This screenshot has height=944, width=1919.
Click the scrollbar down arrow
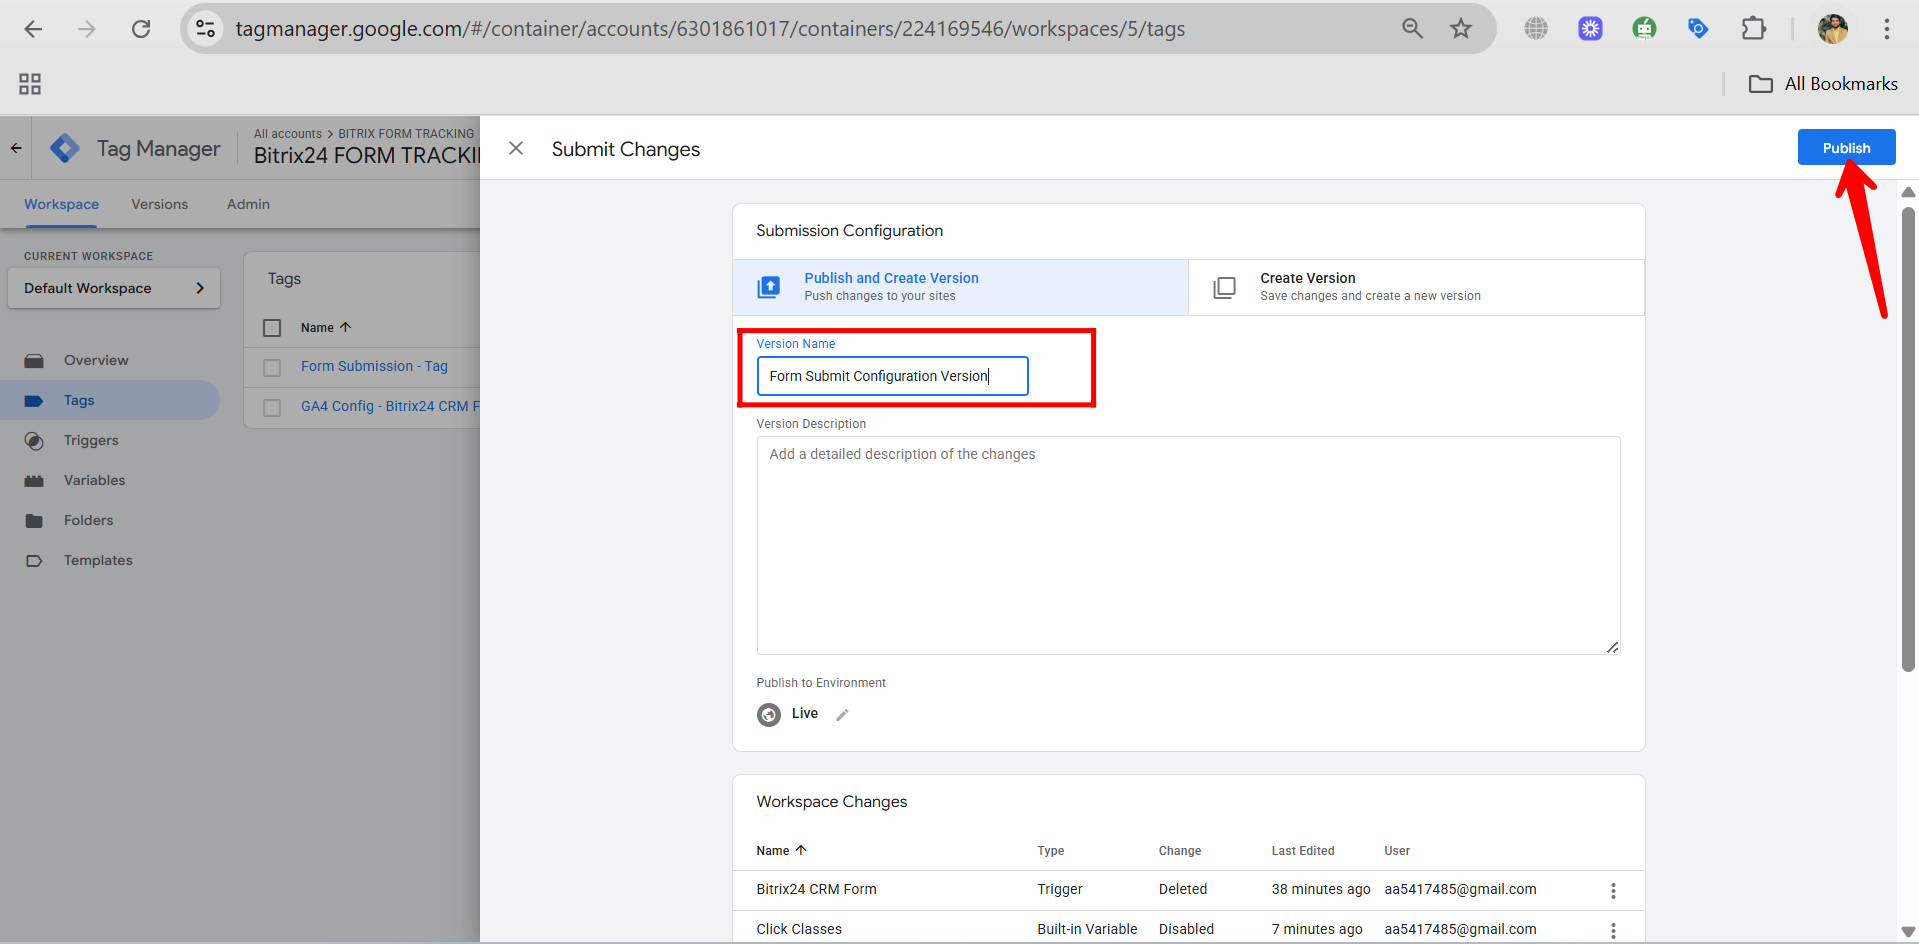pyautogui.click(x=1908, y=931)
